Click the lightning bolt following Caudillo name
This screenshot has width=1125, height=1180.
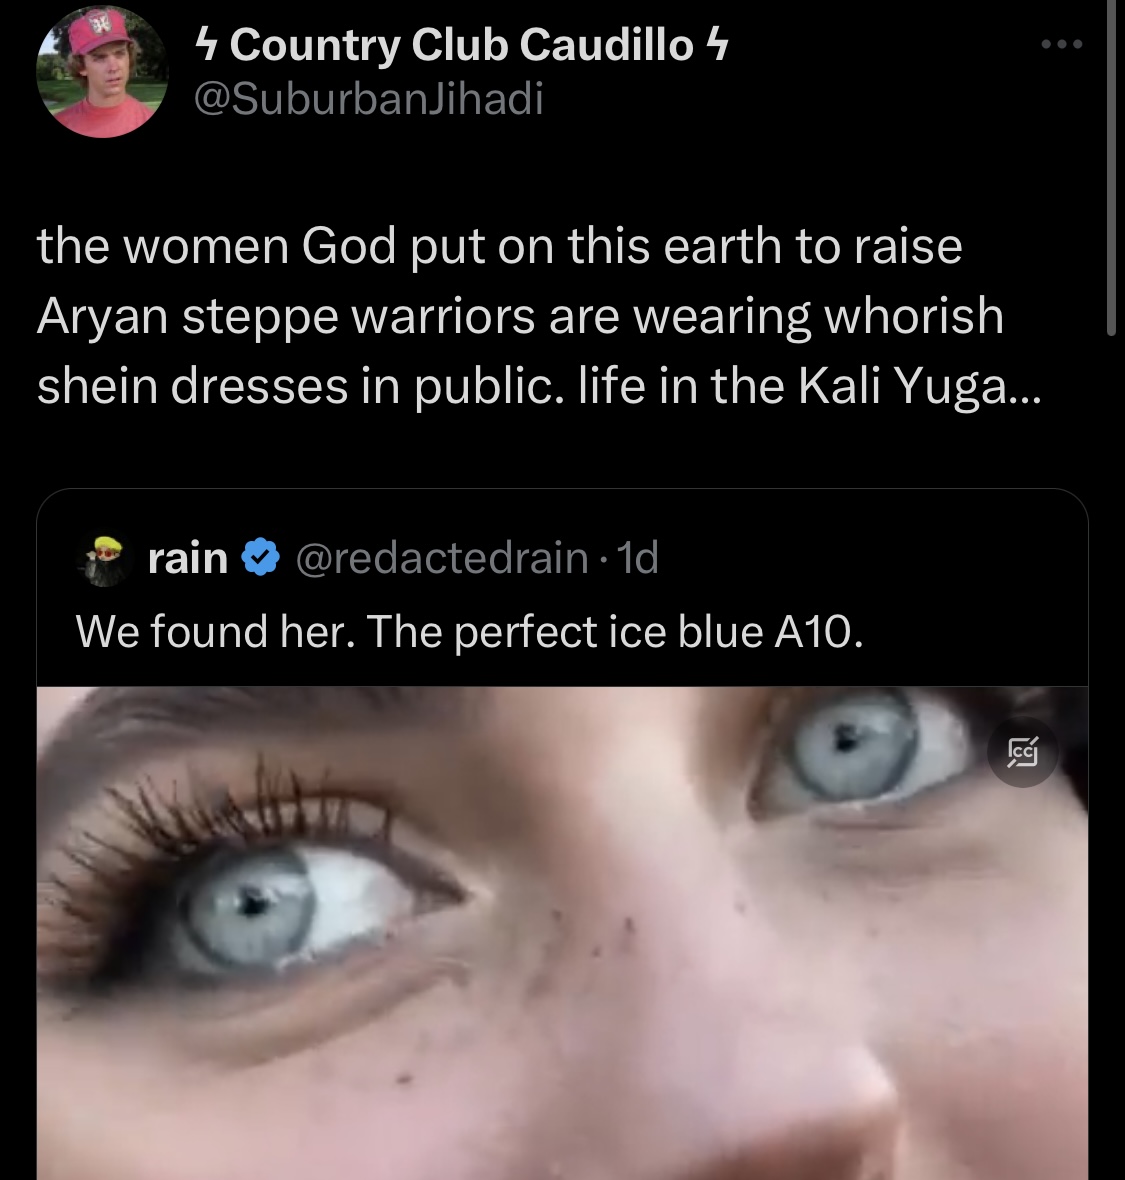tap(716, 44)
